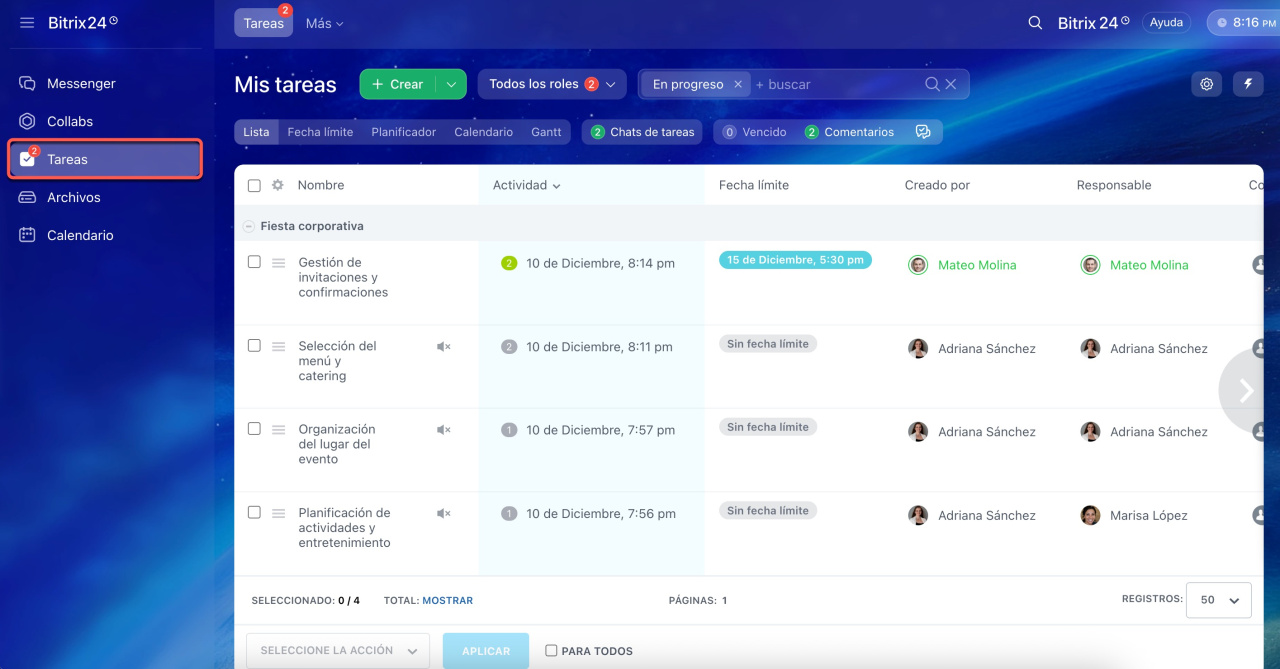Open Messenger from the left sidebar
Viewport: 1280px width, 669px height.
point(81,84)
